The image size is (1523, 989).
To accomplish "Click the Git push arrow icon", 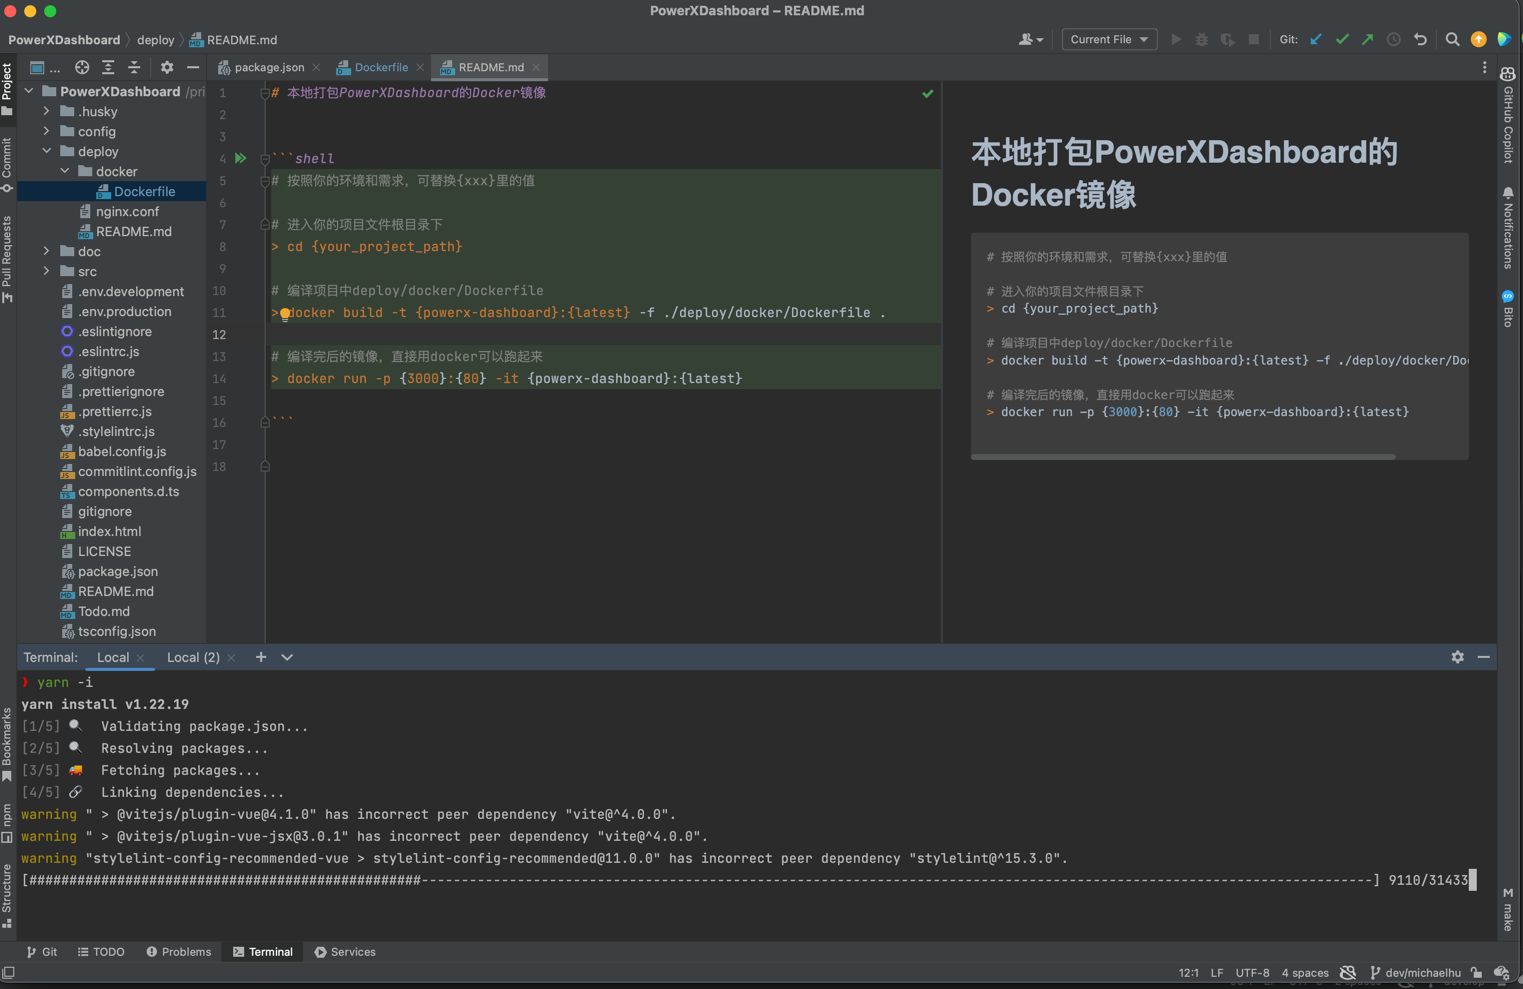I will pyautogui.click(x=1368, y=39).
